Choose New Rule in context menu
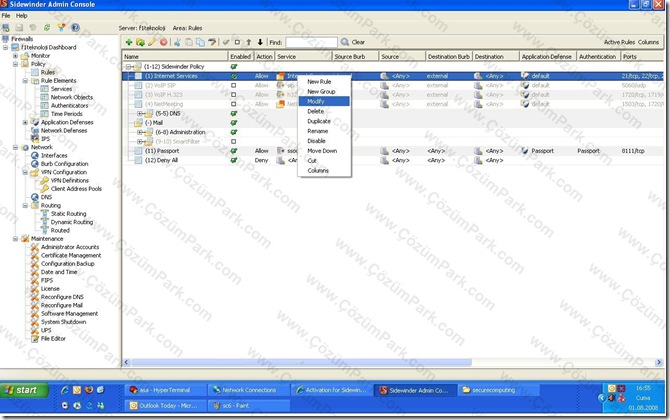Image resolution: width=670 pixels, height=420 pixels. coord(324,81)
